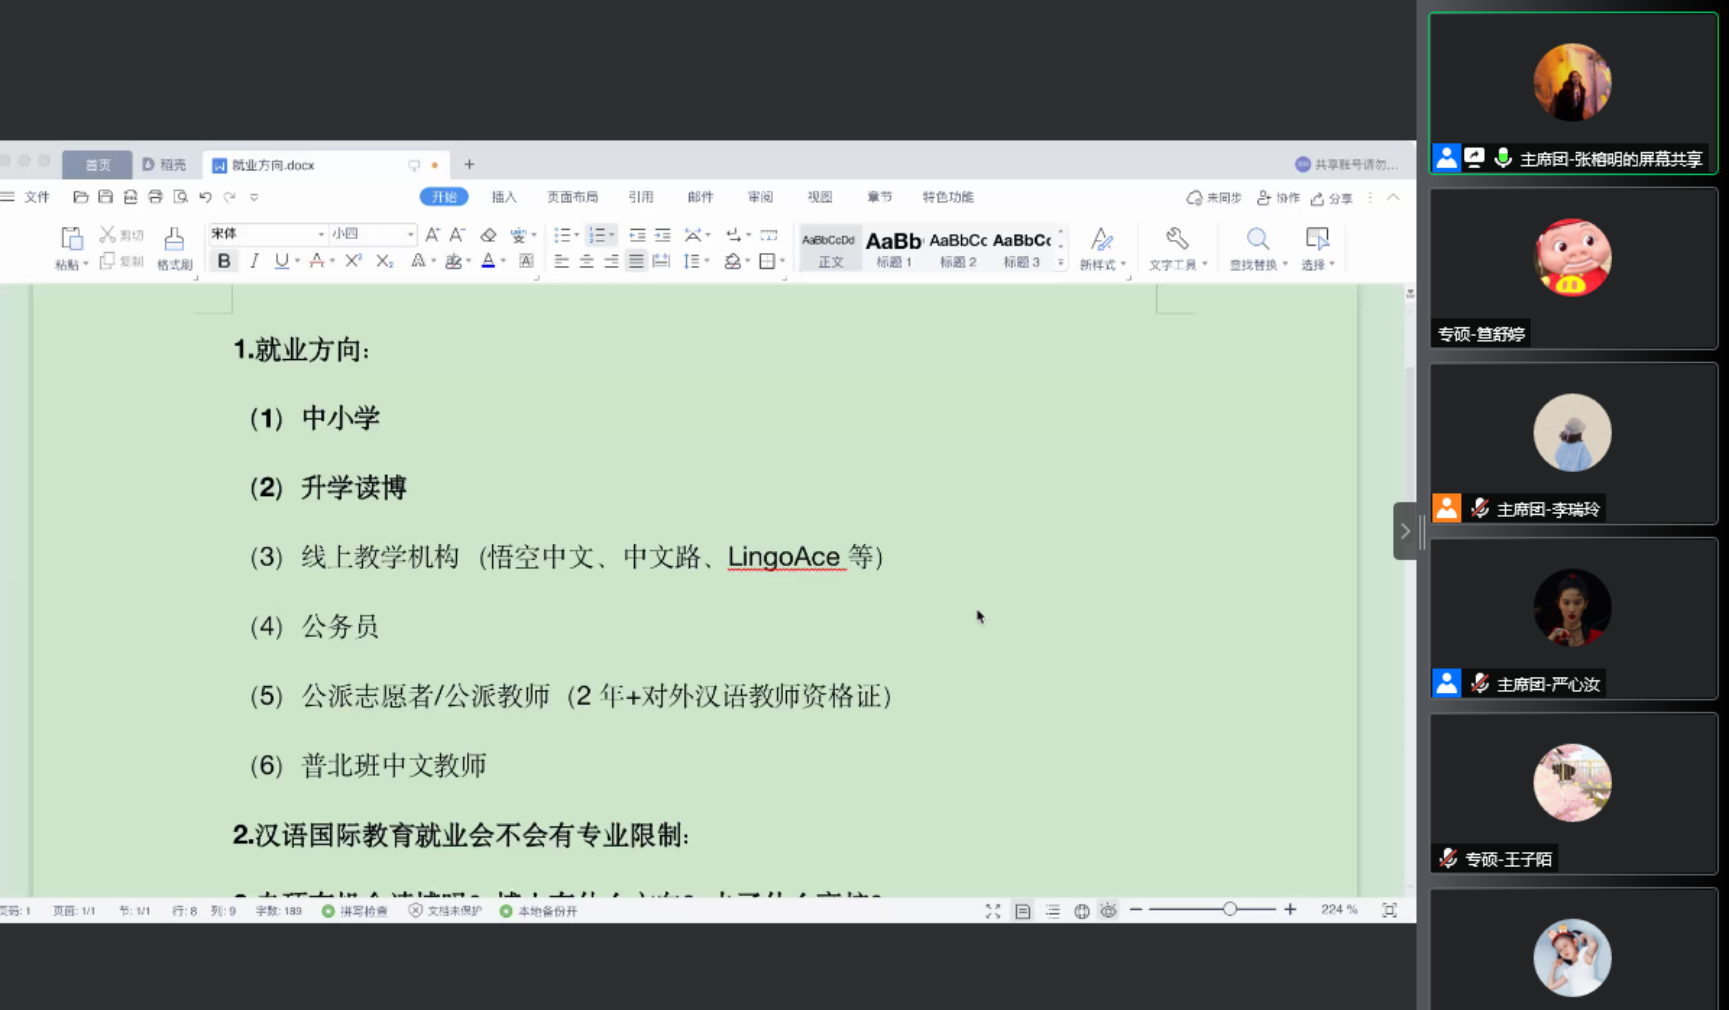This screenshot has height=1010, width=1729.
Task: Open the font size dropdown (小四)
Action: [410, 234]
